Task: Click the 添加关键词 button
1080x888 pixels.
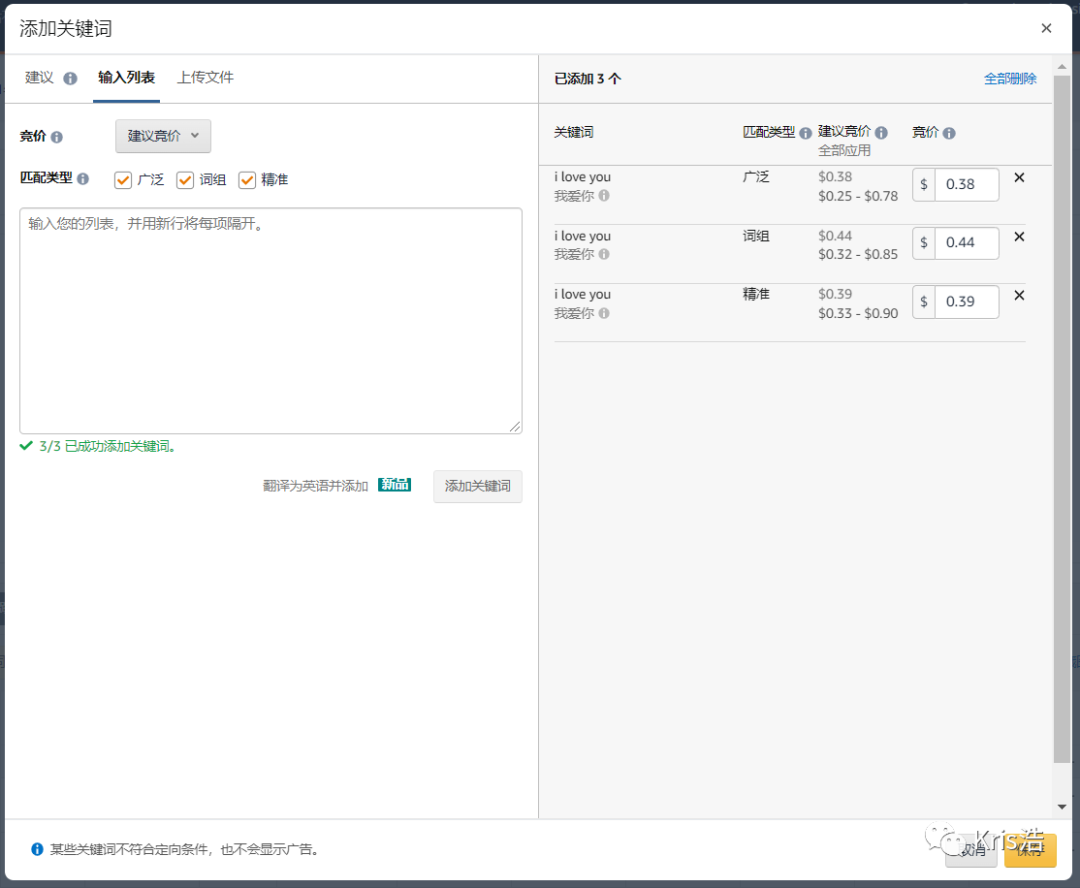Action: coord(477,486)
